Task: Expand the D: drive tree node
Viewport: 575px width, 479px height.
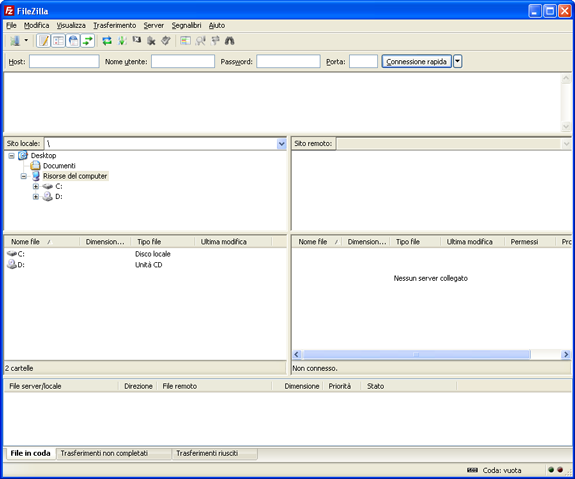Action: 36,197
